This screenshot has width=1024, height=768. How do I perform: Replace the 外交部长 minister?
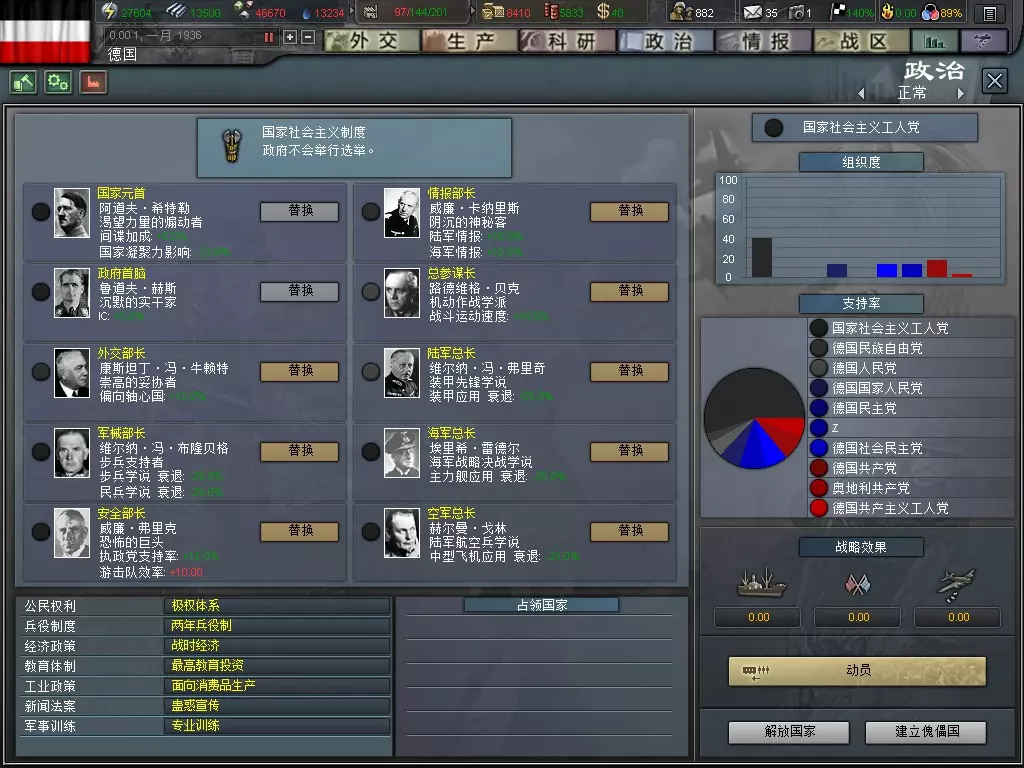[300, 372]
